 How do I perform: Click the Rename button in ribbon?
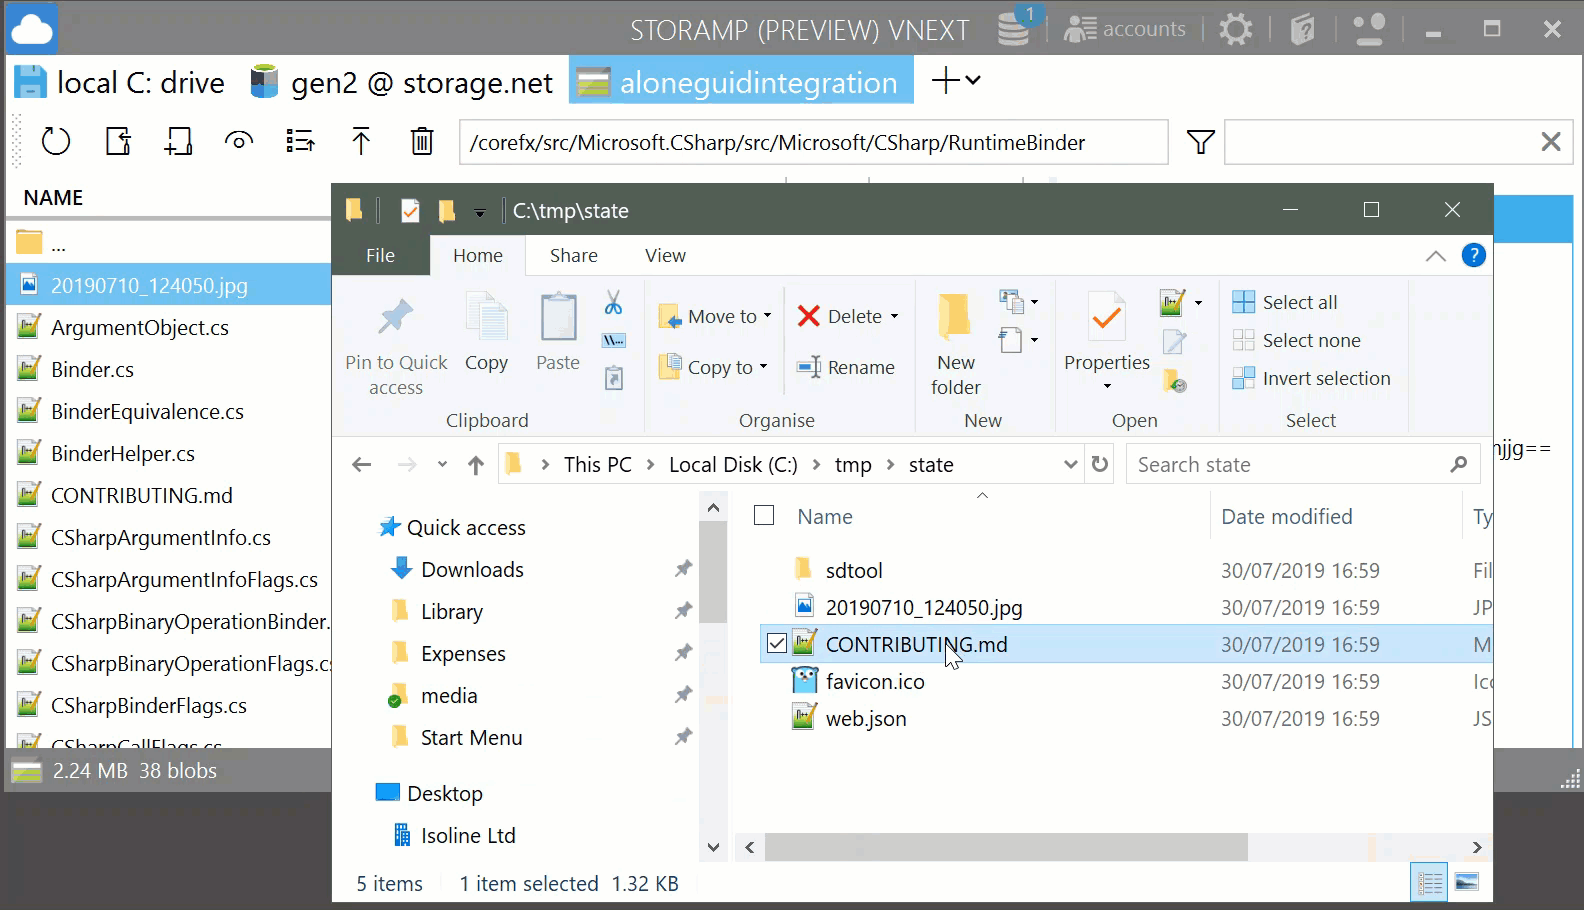pyautogui.click(x=846, y=367)
